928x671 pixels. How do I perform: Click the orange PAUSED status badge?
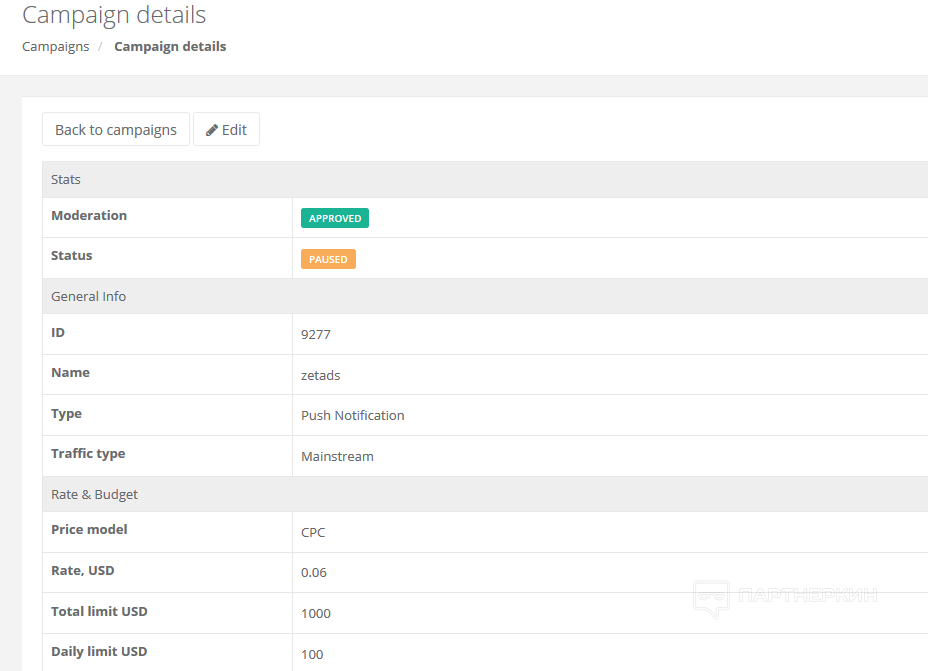coord(328,259)
